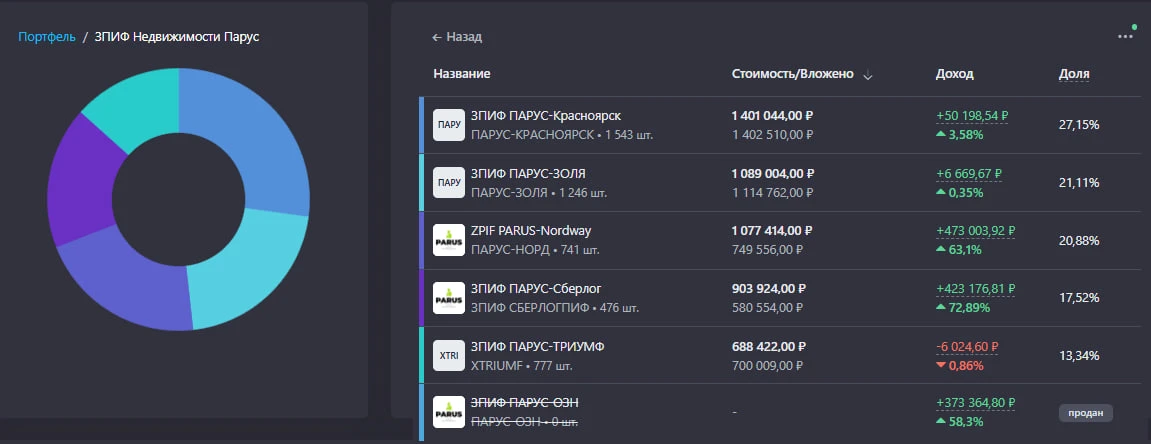This screenshot has height=444, width=1151.
Task: Click the loss value -6 024,60 ₽
Action: [x=967, y=346]
